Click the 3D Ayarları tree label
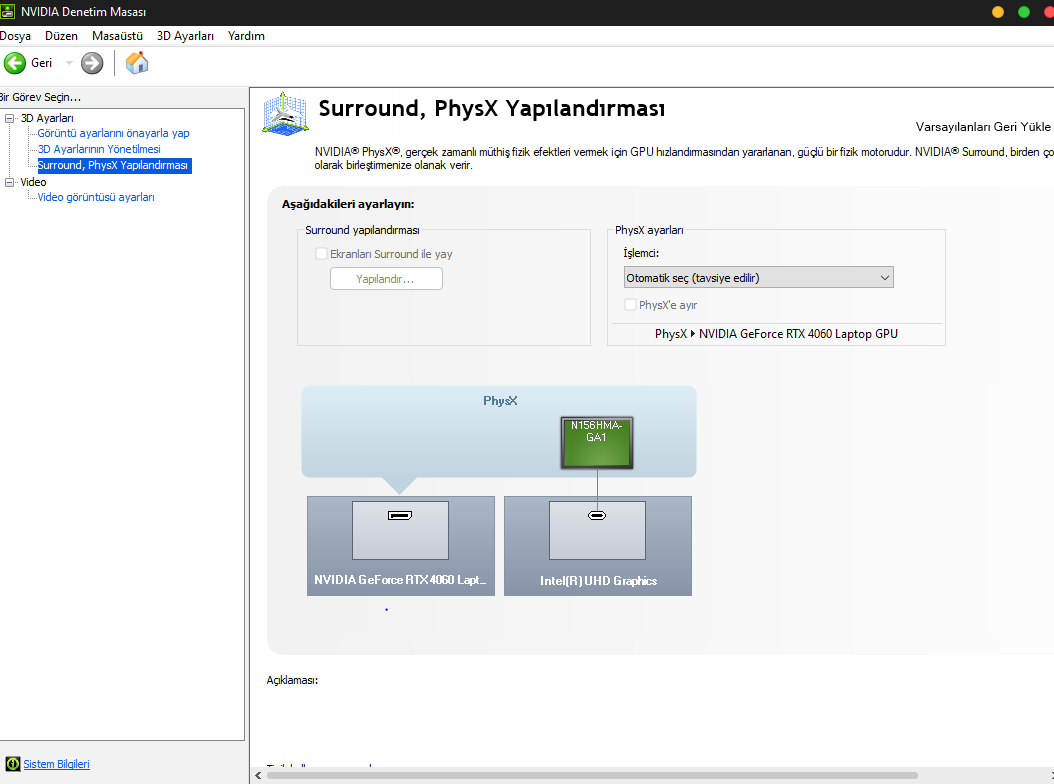Viewport: 1054px width, 784px height. pyautogui.click(x=47, y=118)
